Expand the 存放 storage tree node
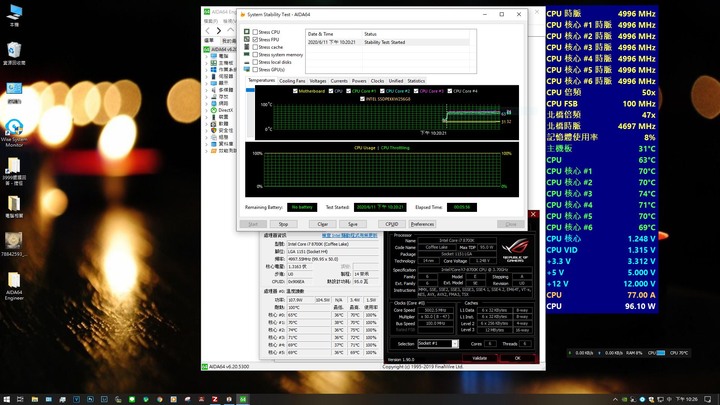 click(x=206, y=97)
